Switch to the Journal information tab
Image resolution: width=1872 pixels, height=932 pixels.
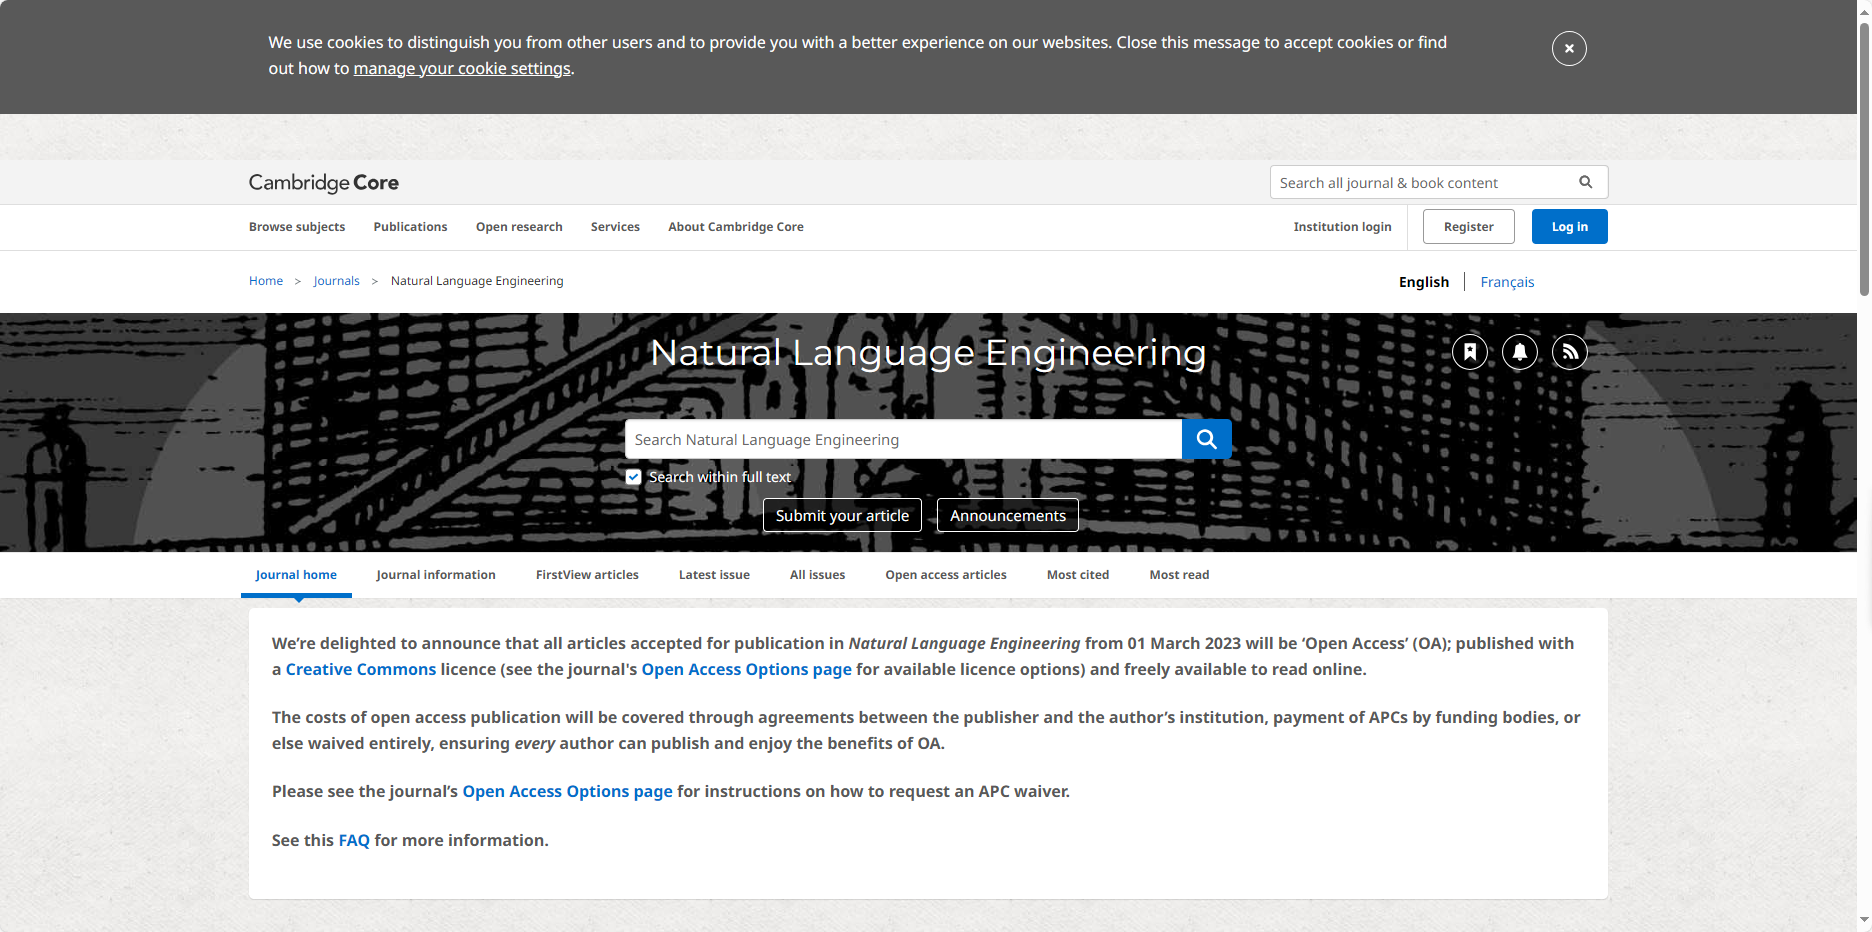[436, 575]
